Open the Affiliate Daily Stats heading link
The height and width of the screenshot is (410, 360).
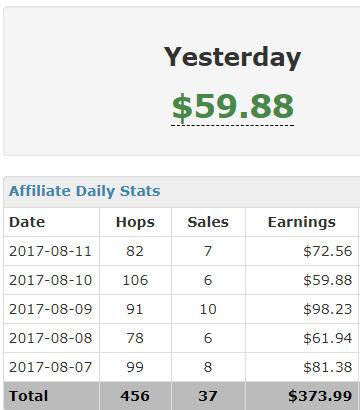85,191
